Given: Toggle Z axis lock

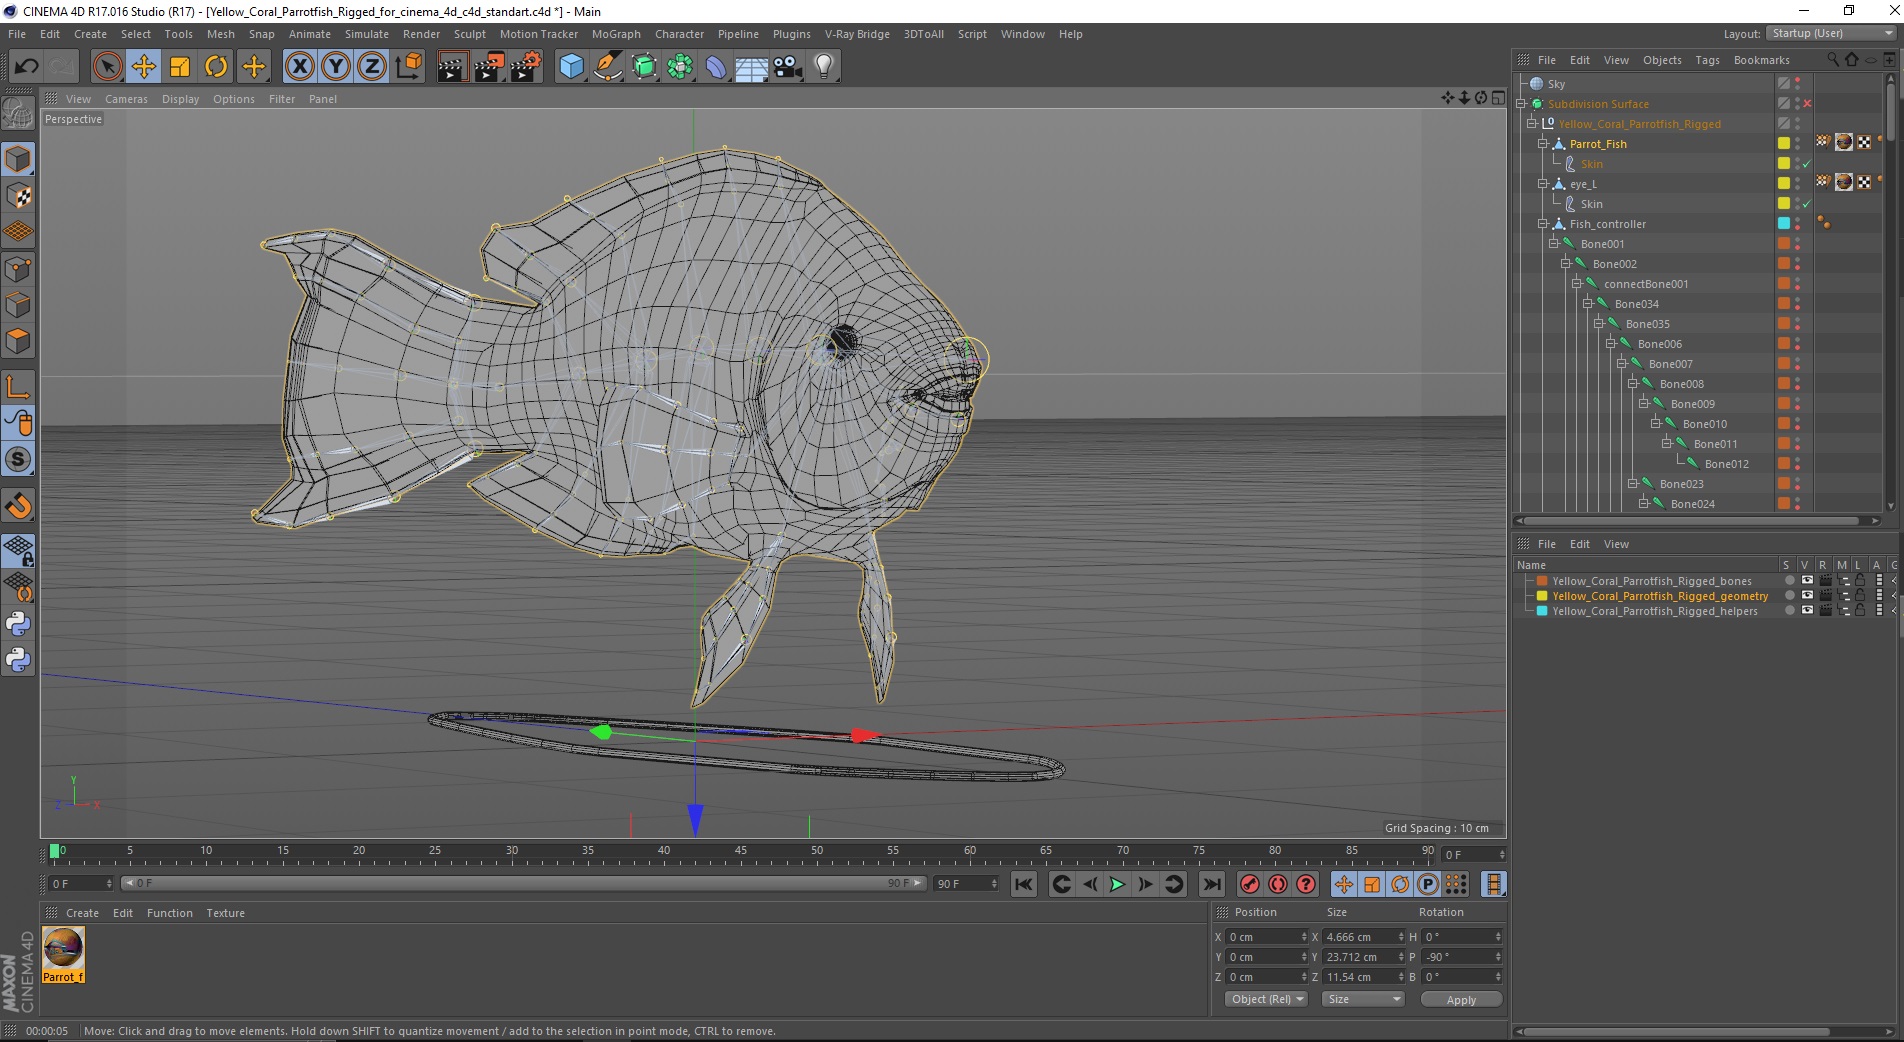Looking at the screenshot, I should 372,67.
